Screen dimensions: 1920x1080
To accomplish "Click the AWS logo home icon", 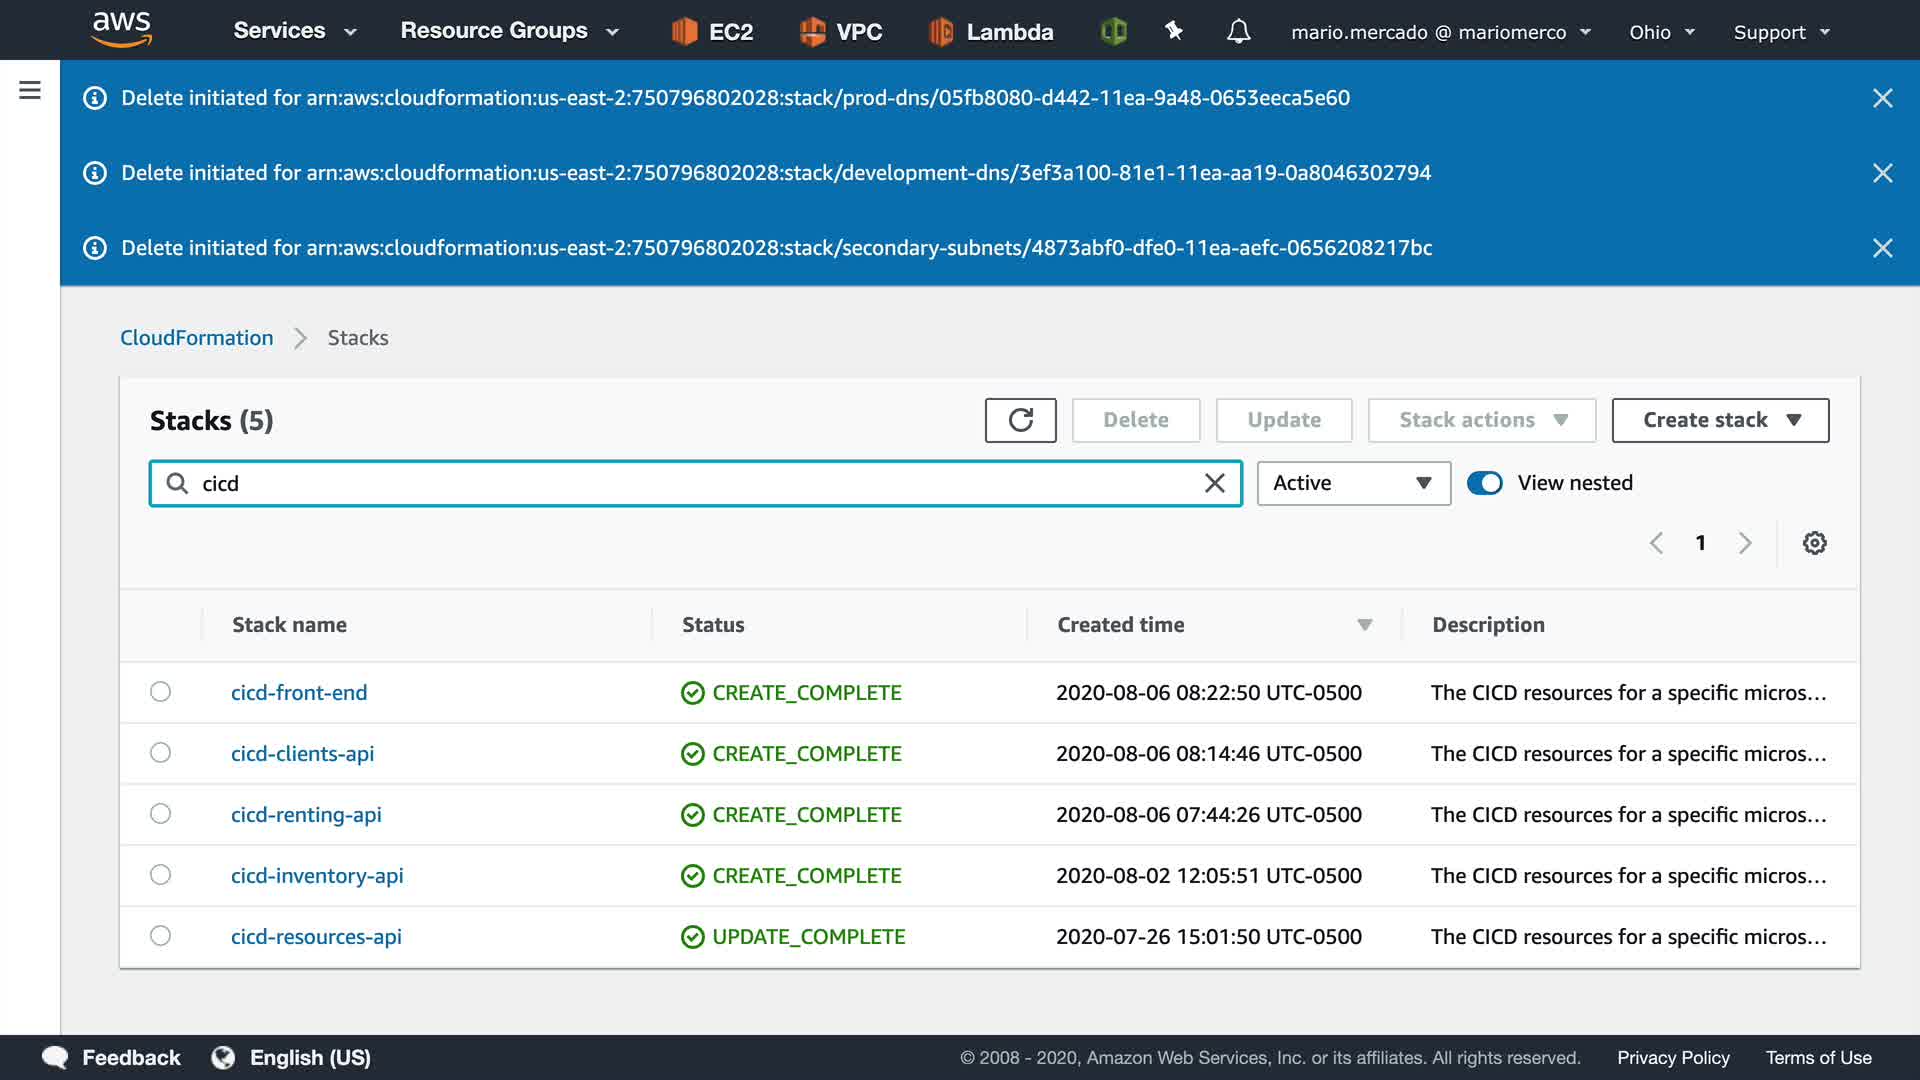I will [121, 30].
